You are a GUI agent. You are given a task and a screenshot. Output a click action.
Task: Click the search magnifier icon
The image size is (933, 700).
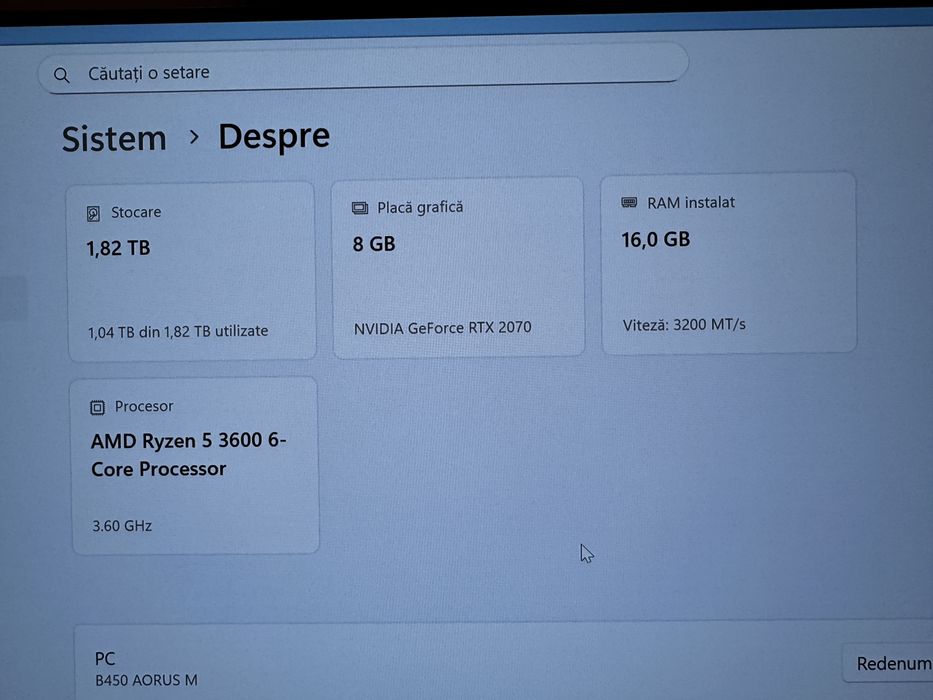61,75
